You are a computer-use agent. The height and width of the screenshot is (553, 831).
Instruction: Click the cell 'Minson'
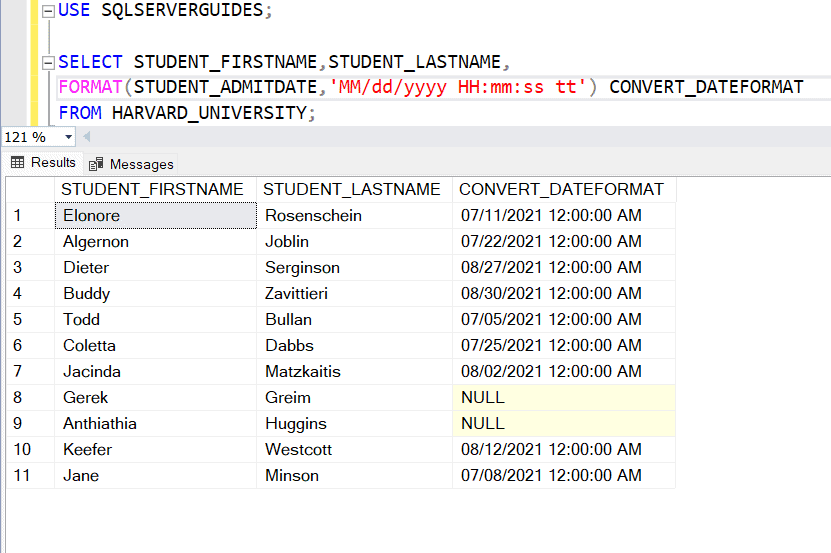[355, 475]
